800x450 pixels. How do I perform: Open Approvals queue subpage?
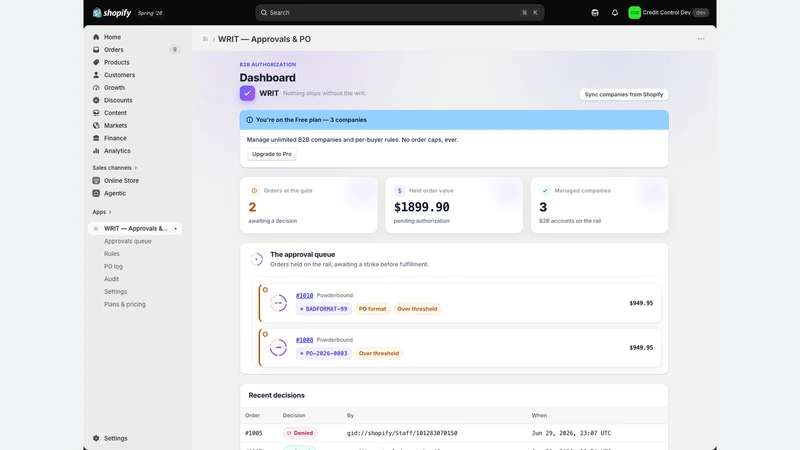(128, 241)
